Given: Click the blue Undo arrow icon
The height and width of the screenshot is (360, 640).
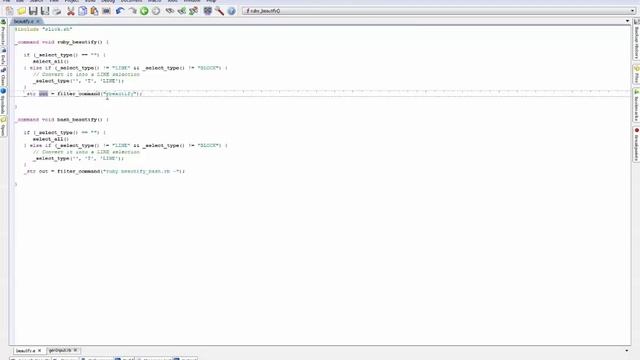Looking at the screenshot, I should point(120,11).
